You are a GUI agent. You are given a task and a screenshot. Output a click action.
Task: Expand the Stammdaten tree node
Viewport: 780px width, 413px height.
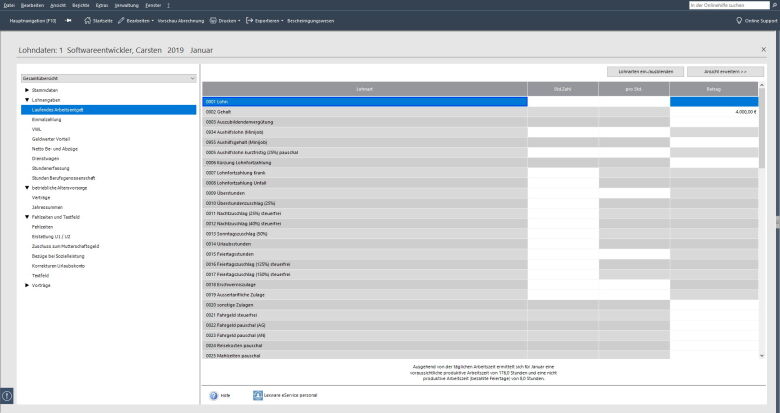pos(27,90)
